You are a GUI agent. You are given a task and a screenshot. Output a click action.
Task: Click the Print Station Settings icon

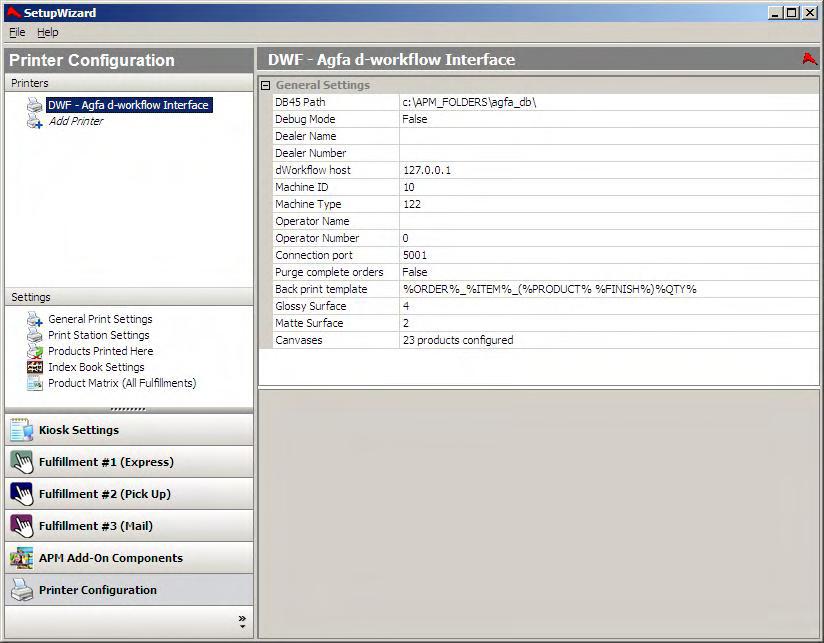tap(35, 335)
